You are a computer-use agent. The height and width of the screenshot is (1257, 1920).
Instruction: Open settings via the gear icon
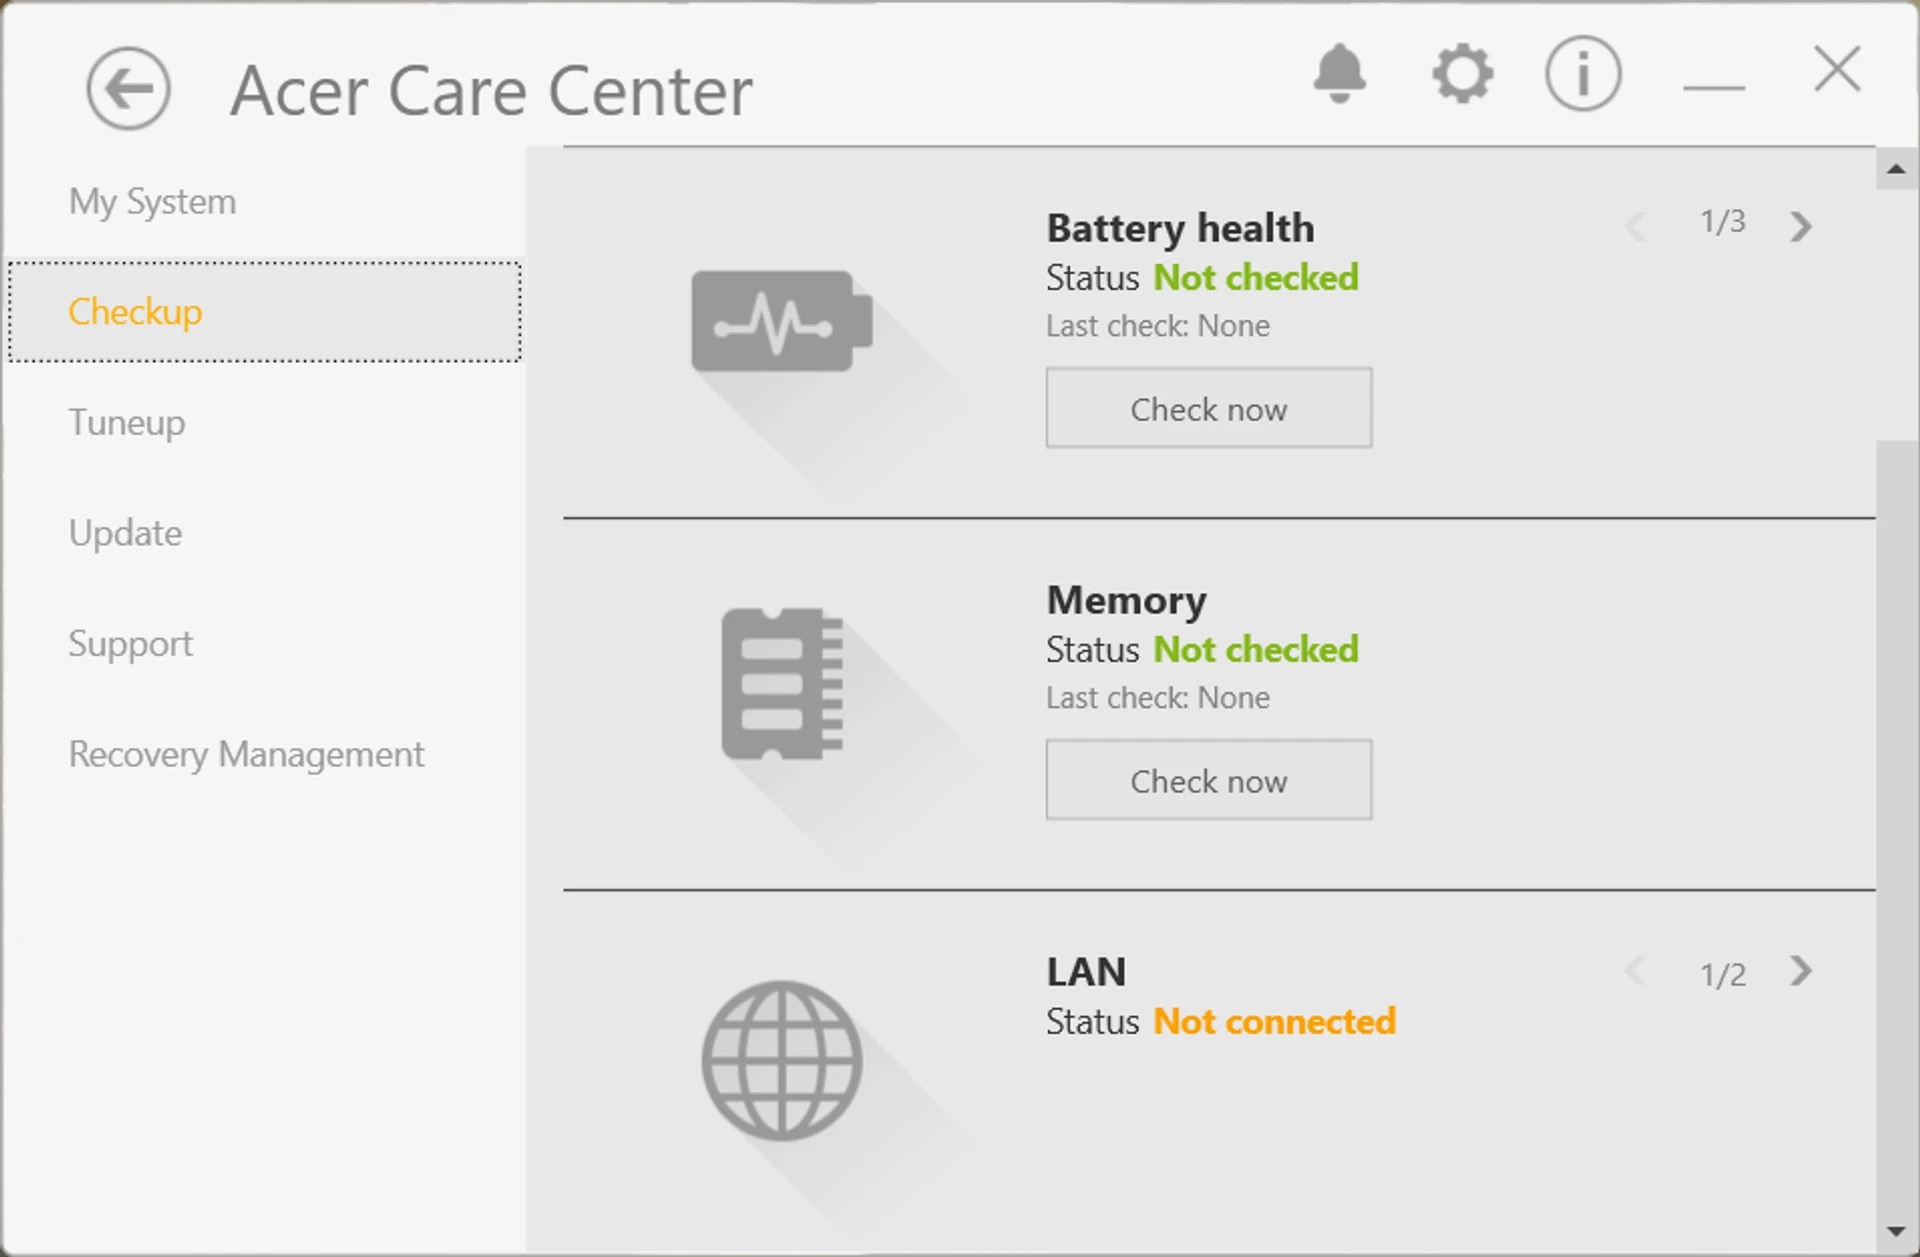tap(1462, 73)
